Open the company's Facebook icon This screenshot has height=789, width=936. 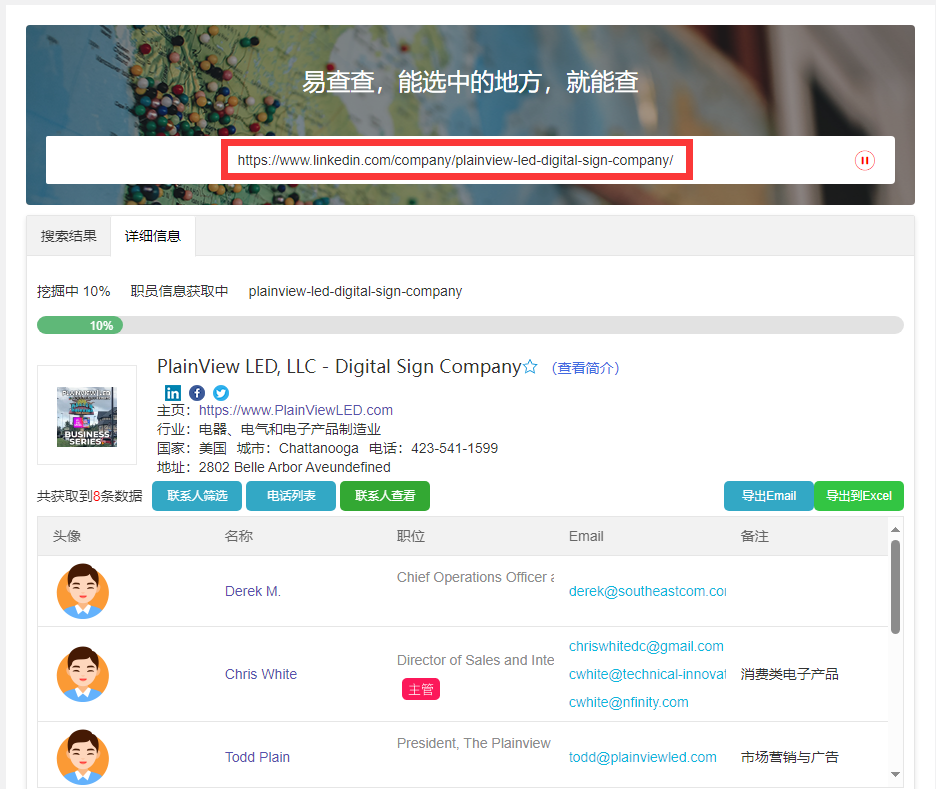197,393
